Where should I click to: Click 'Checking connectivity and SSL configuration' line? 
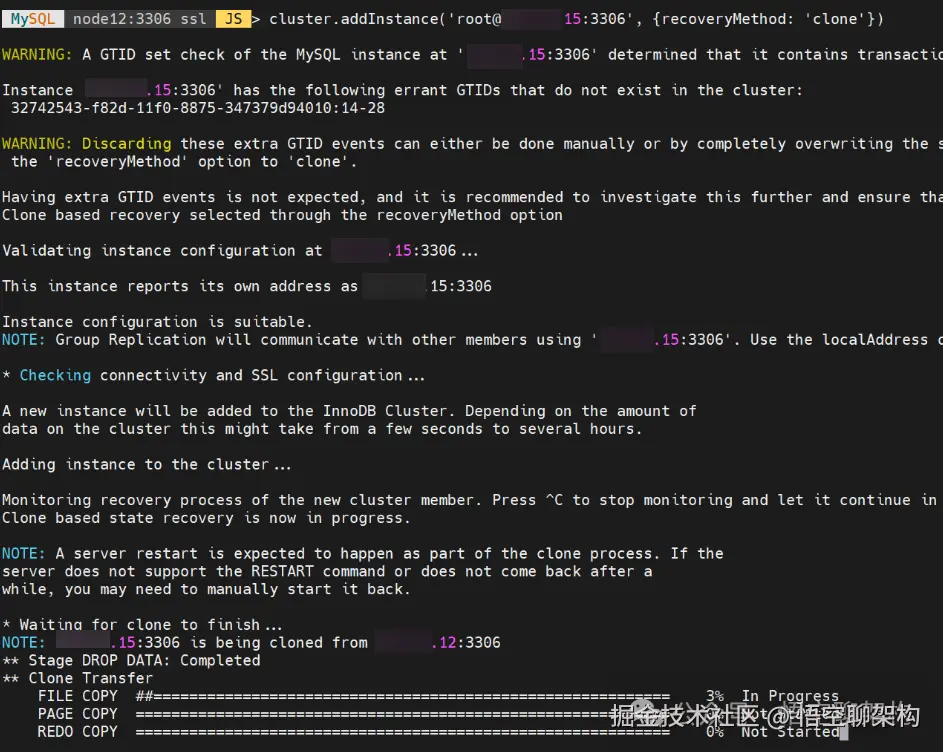pos(213,375)
